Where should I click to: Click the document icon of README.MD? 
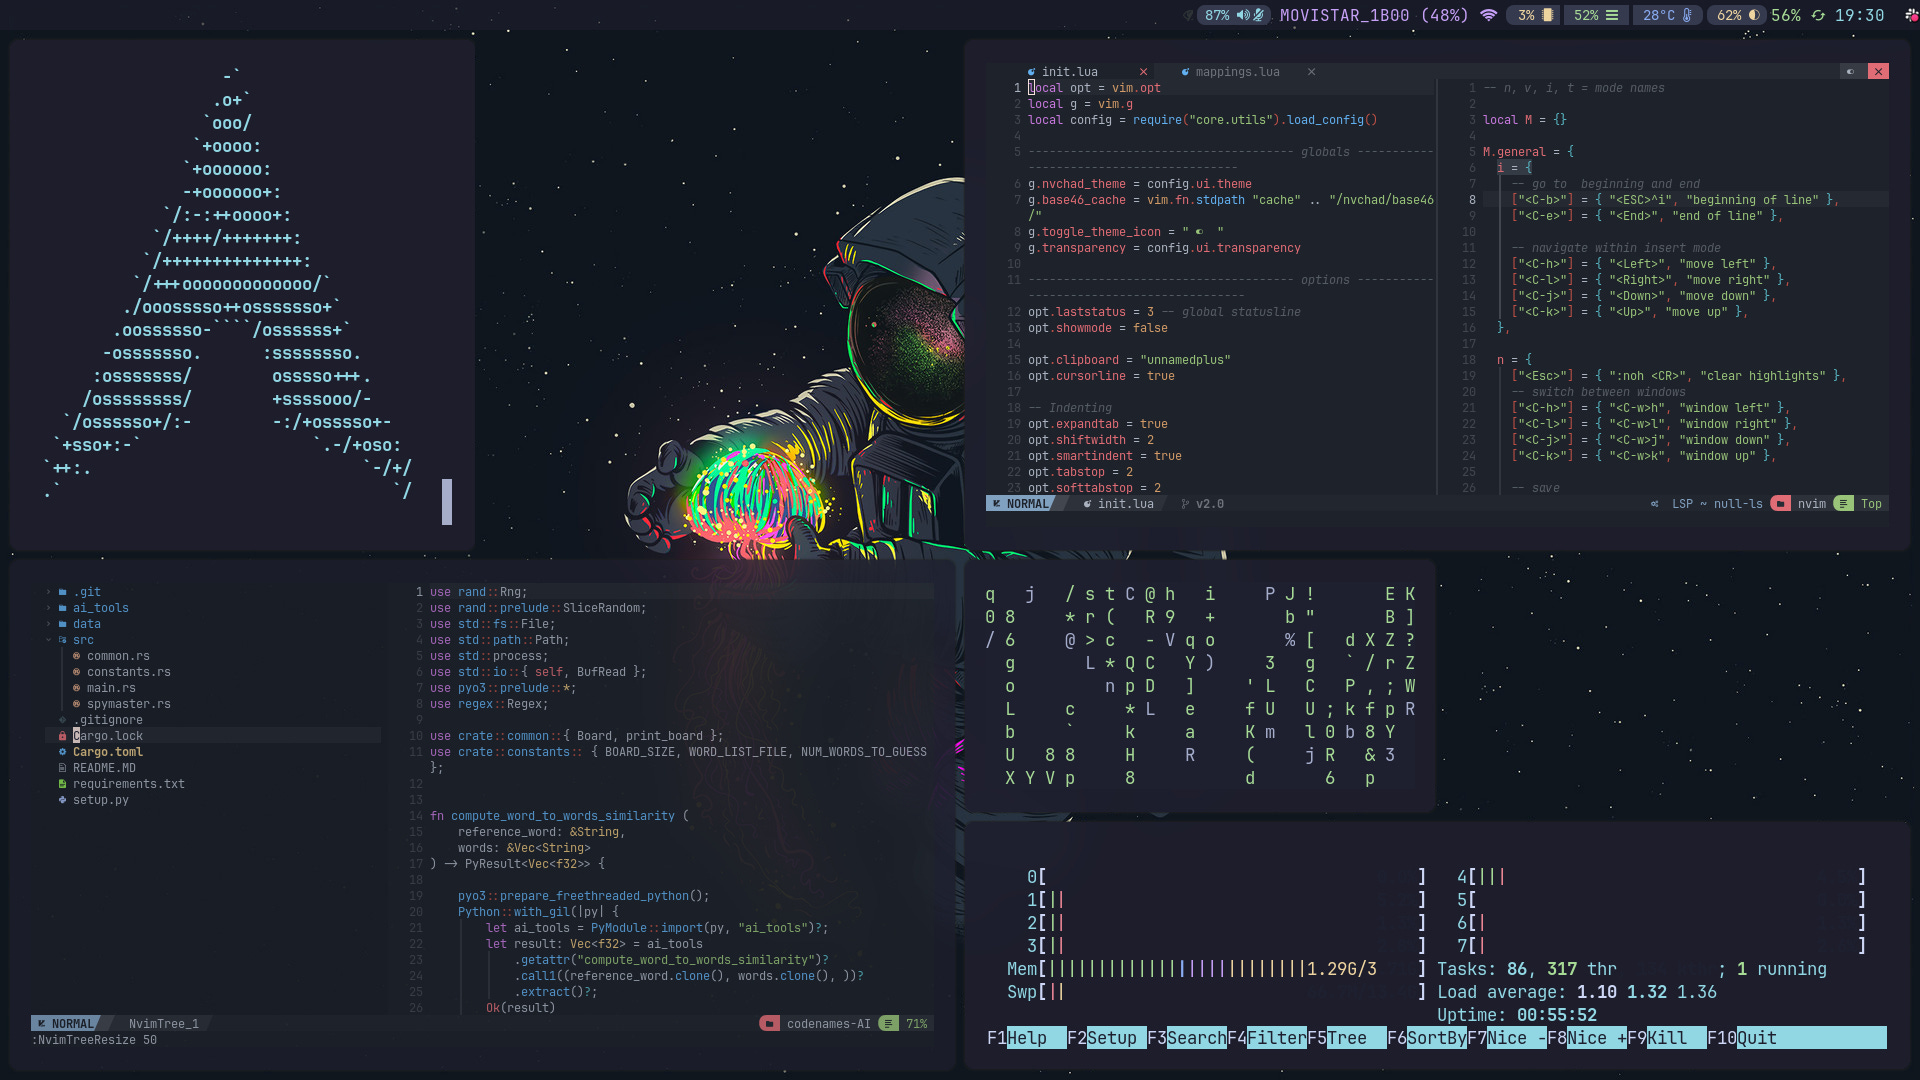click(x=63, y=768)
